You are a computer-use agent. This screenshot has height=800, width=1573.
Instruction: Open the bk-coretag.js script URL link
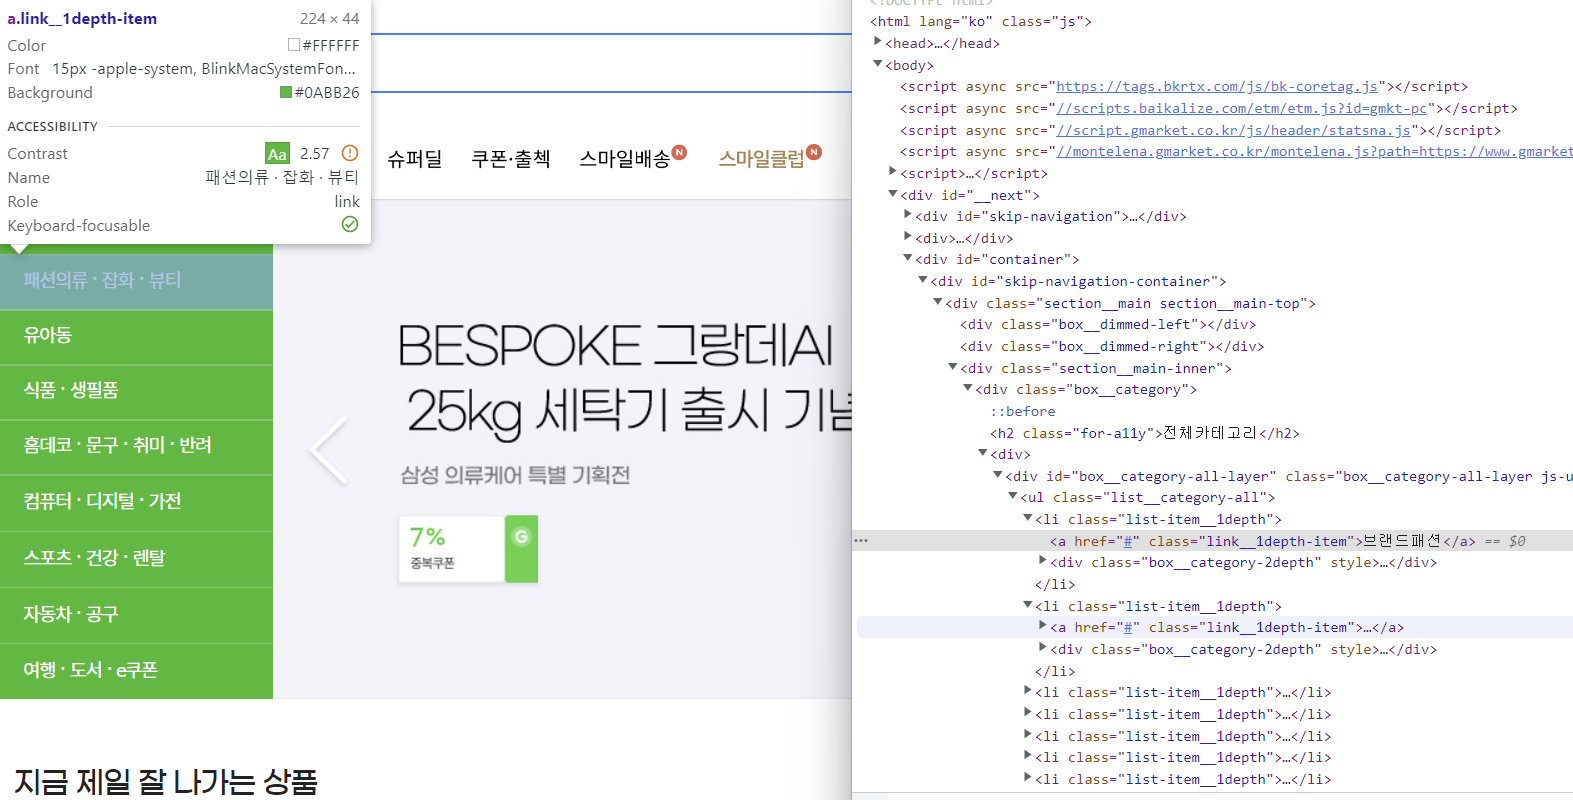1217,87
